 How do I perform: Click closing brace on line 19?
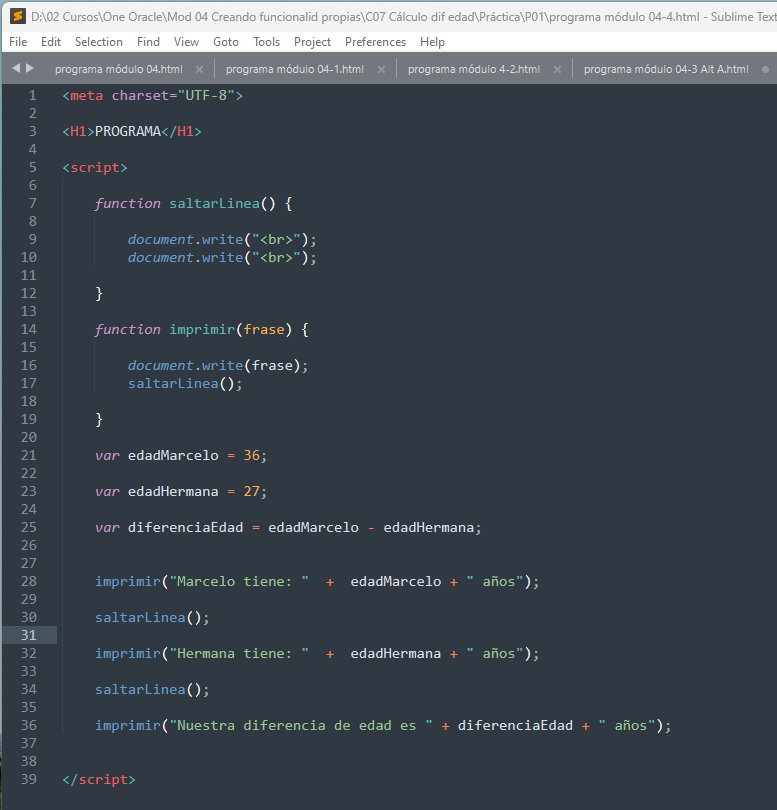point(99,419)
